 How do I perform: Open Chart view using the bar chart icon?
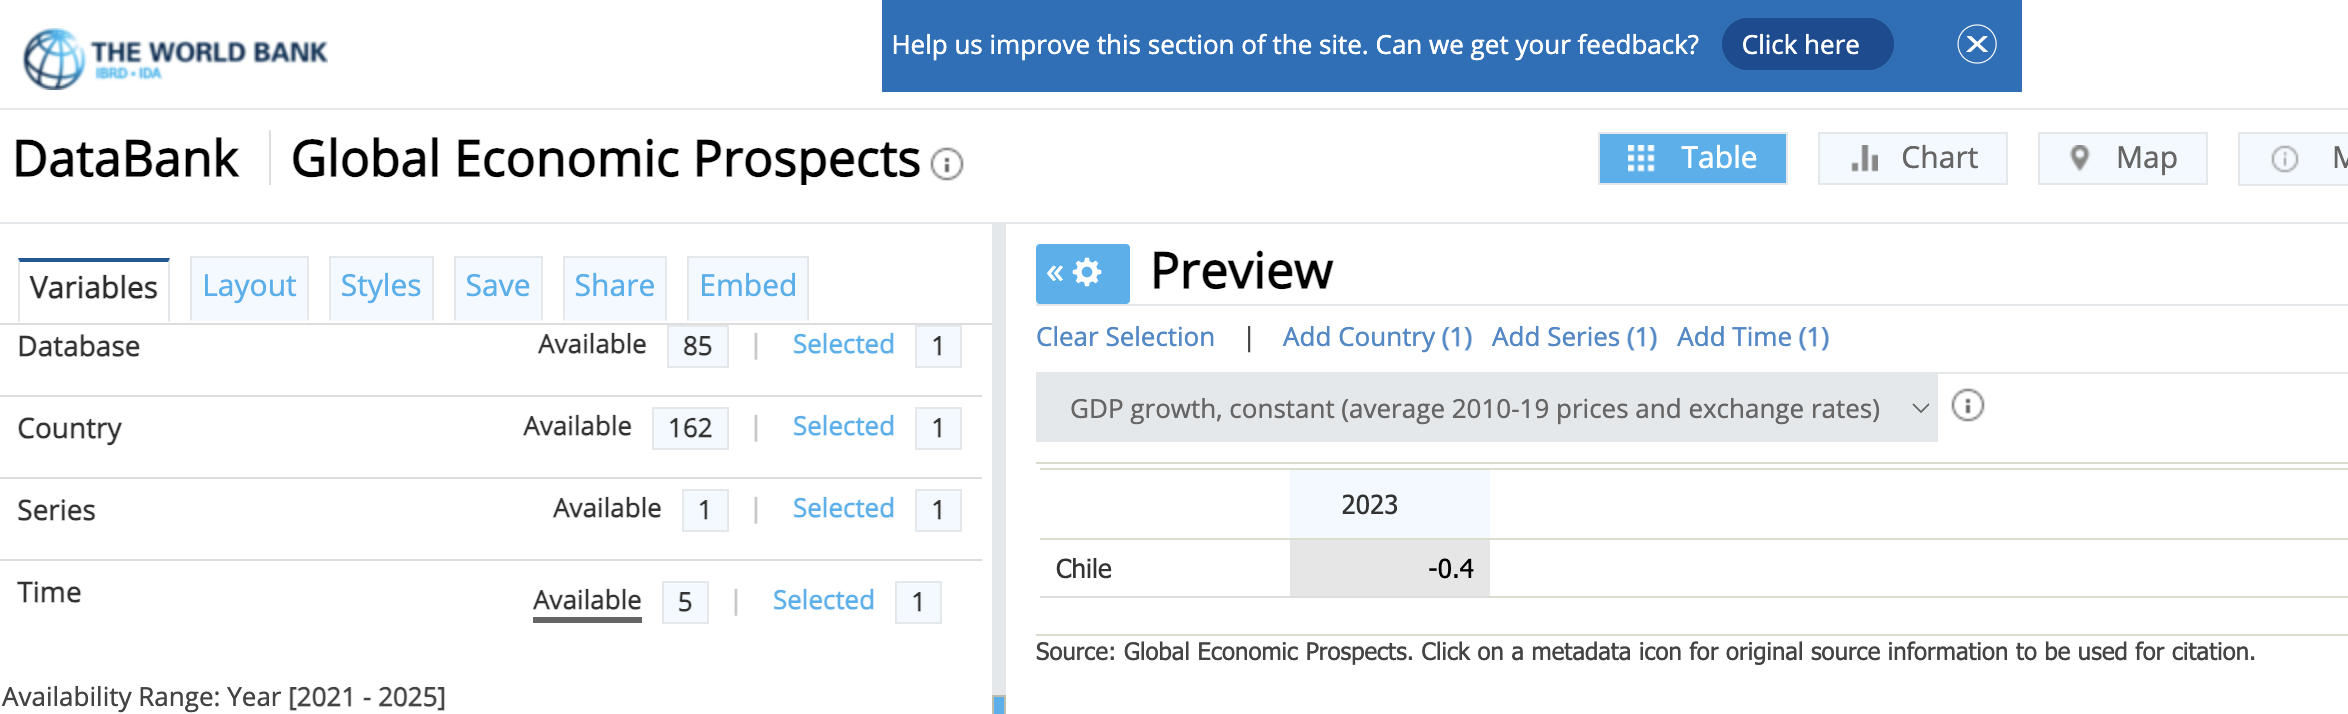[1864, 158]
